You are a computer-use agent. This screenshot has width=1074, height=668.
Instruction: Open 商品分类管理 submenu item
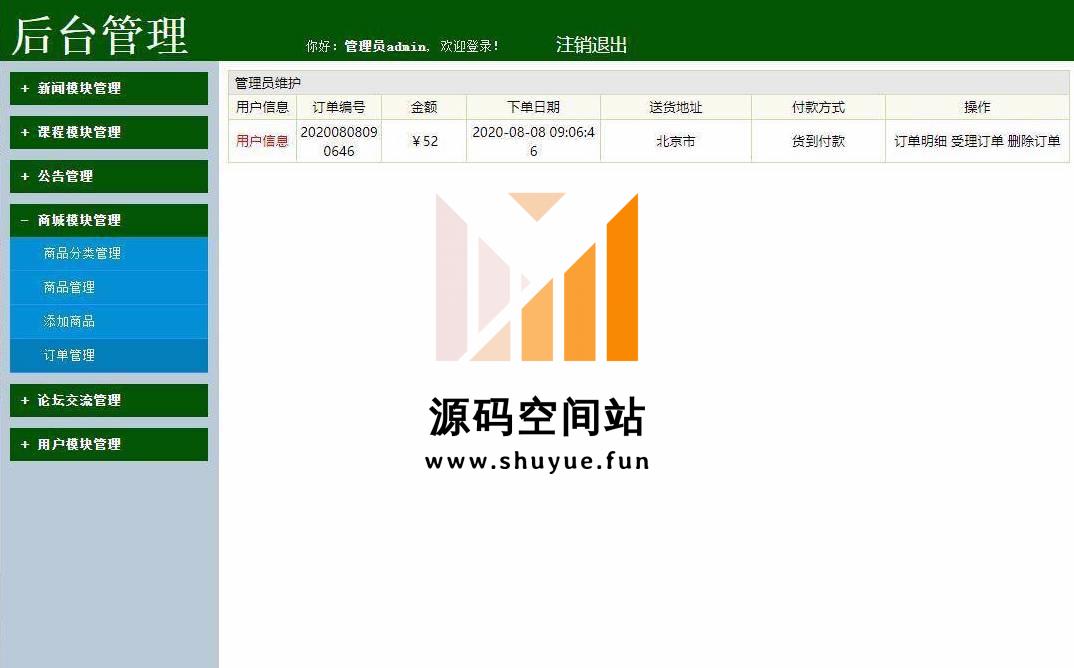pyautogui.click(x=109, y=253)
